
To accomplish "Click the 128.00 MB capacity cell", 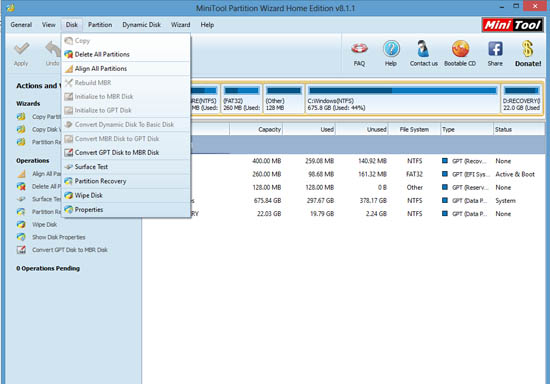I will (x=267, y=187).
